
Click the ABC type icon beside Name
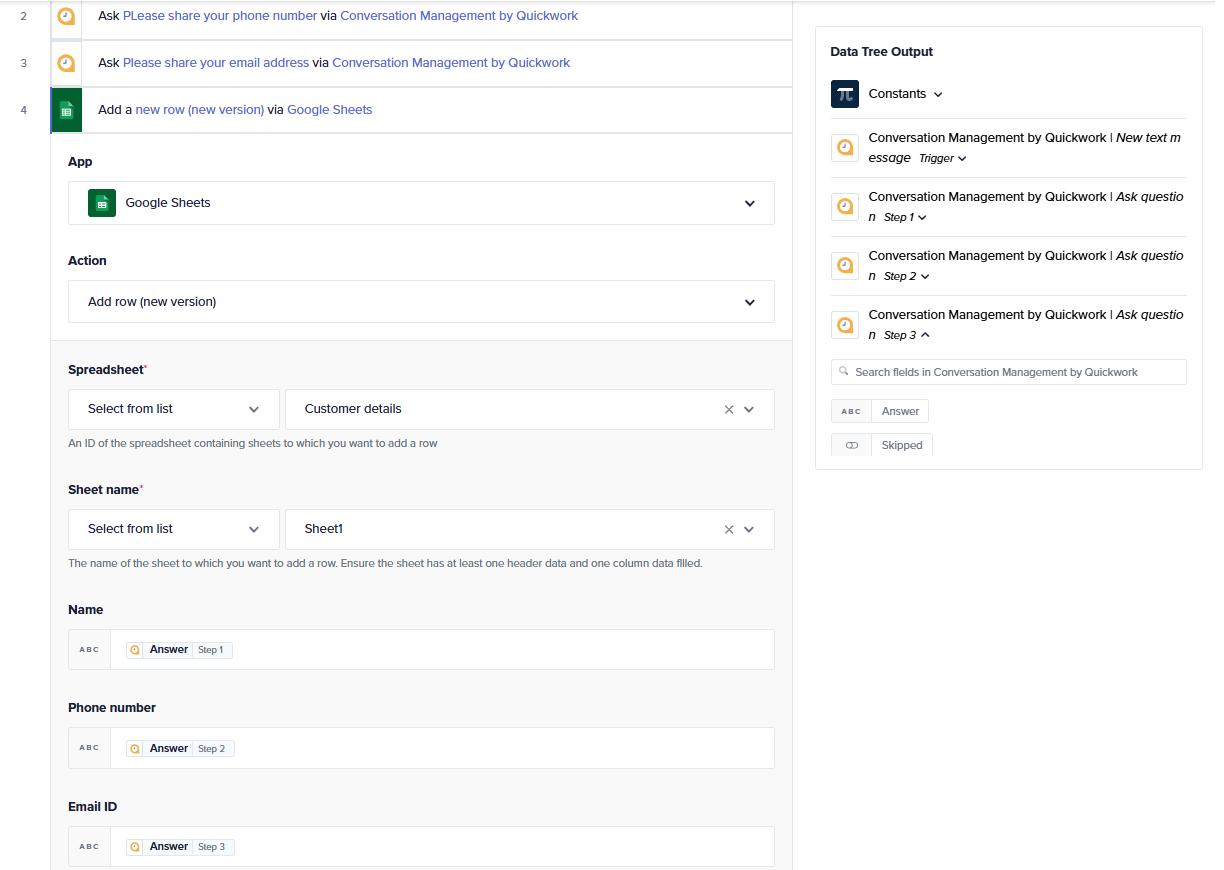89,650
